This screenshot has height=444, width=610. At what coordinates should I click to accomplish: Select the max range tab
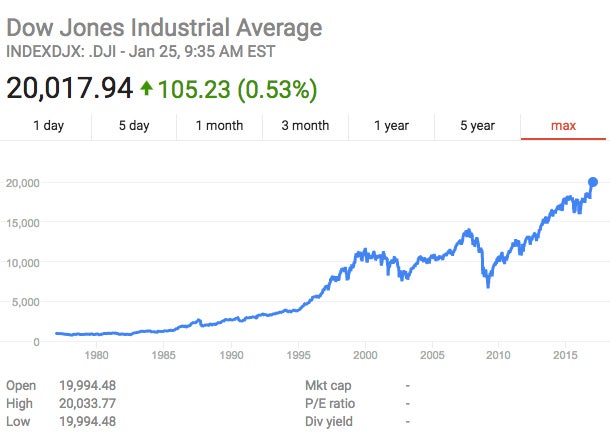(x=564, y=126)
